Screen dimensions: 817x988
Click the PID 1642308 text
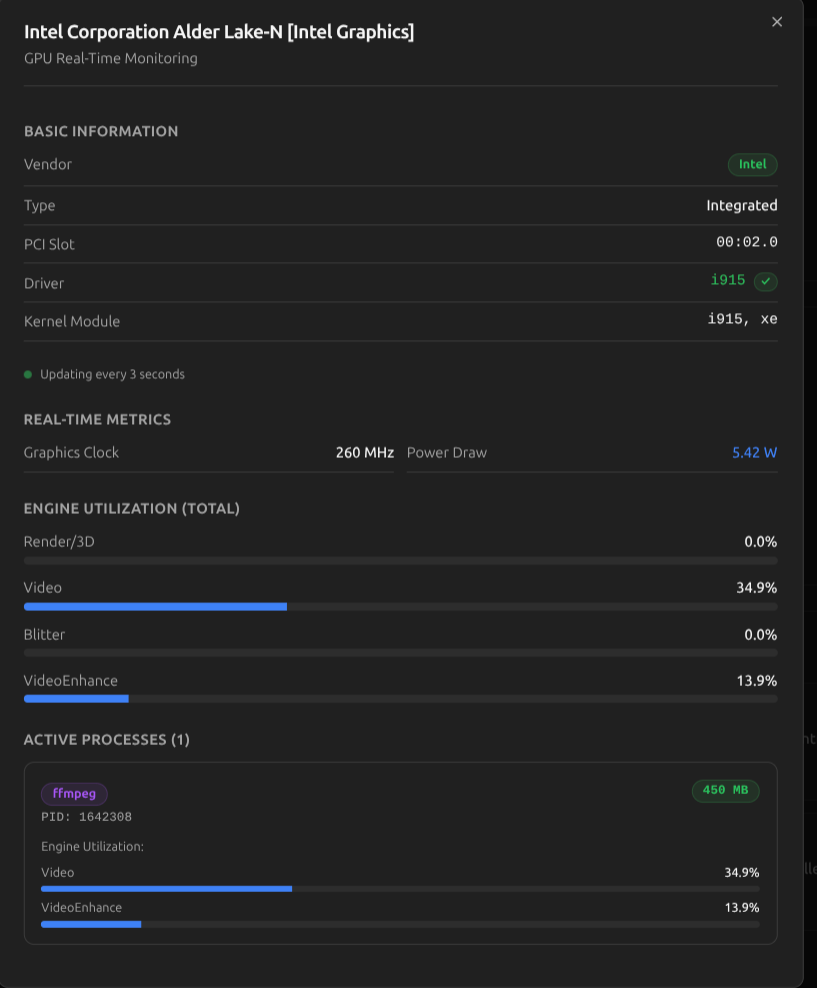click(x=86, y=817)
